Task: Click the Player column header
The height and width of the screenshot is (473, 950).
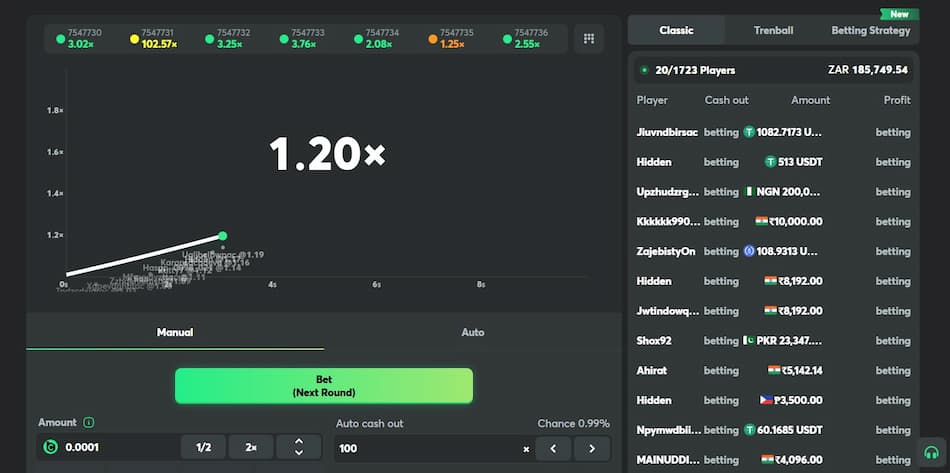Action: tap(652, 100)
